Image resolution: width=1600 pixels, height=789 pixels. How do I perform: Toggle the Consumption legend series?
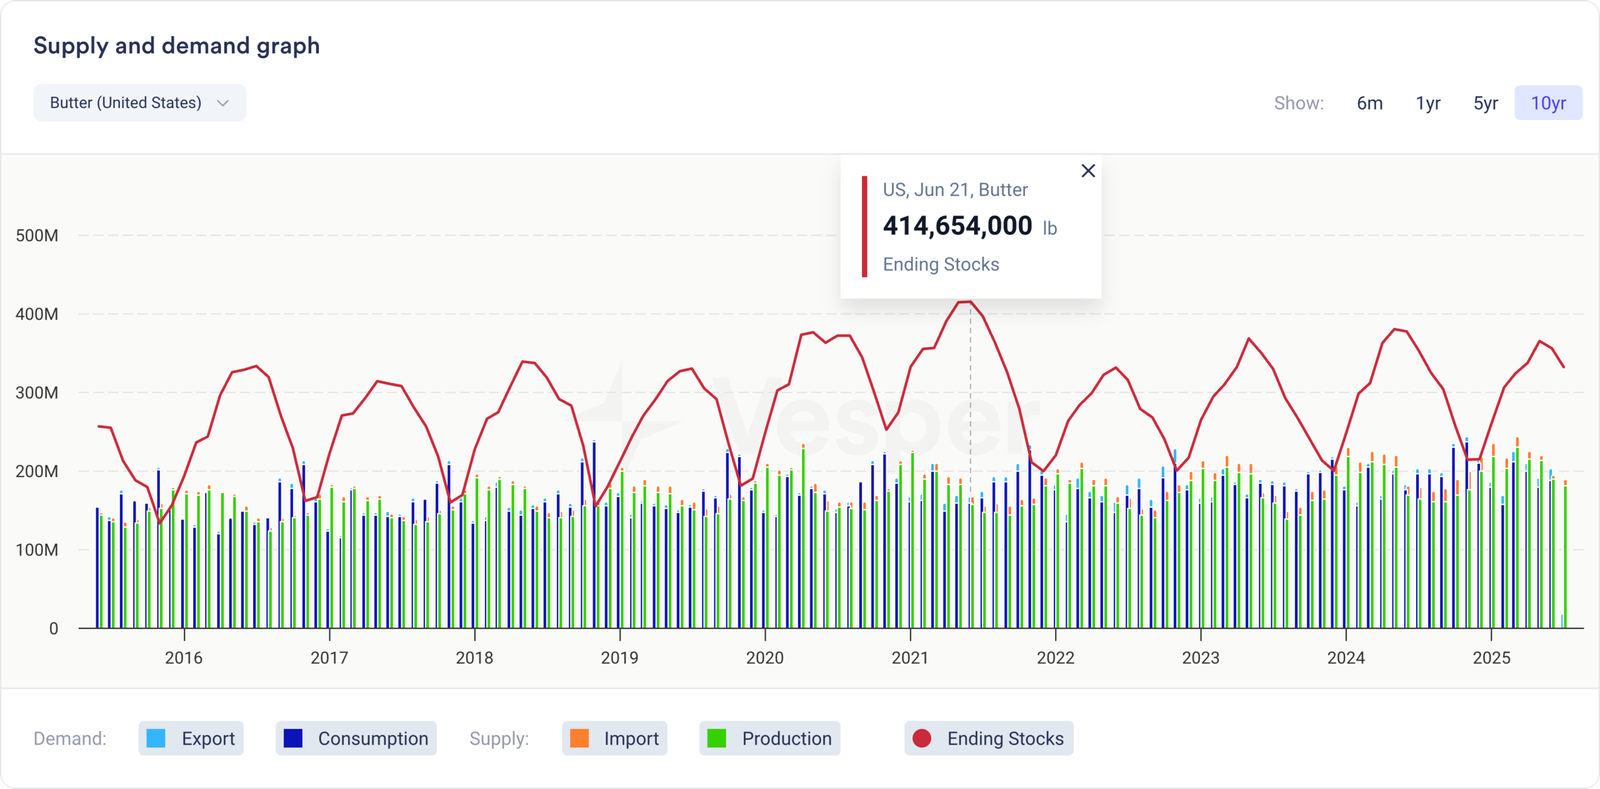[x=356, y=739]
